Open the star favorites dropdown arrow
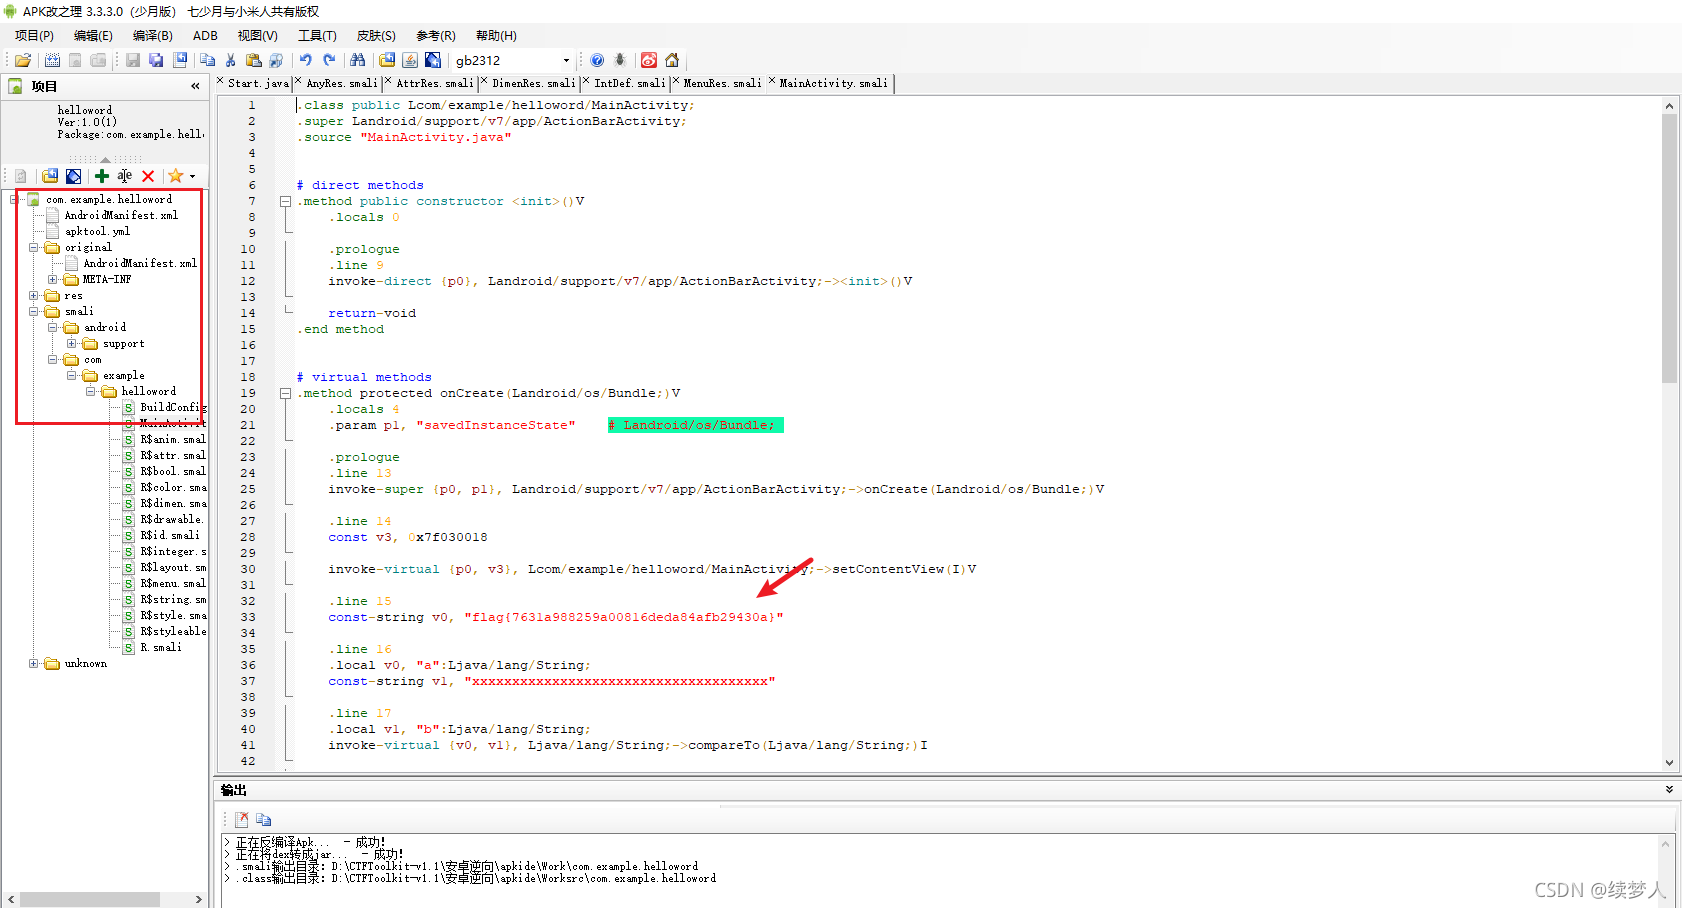This screenshot has width=1682, height=908. [x=192, y=176]
